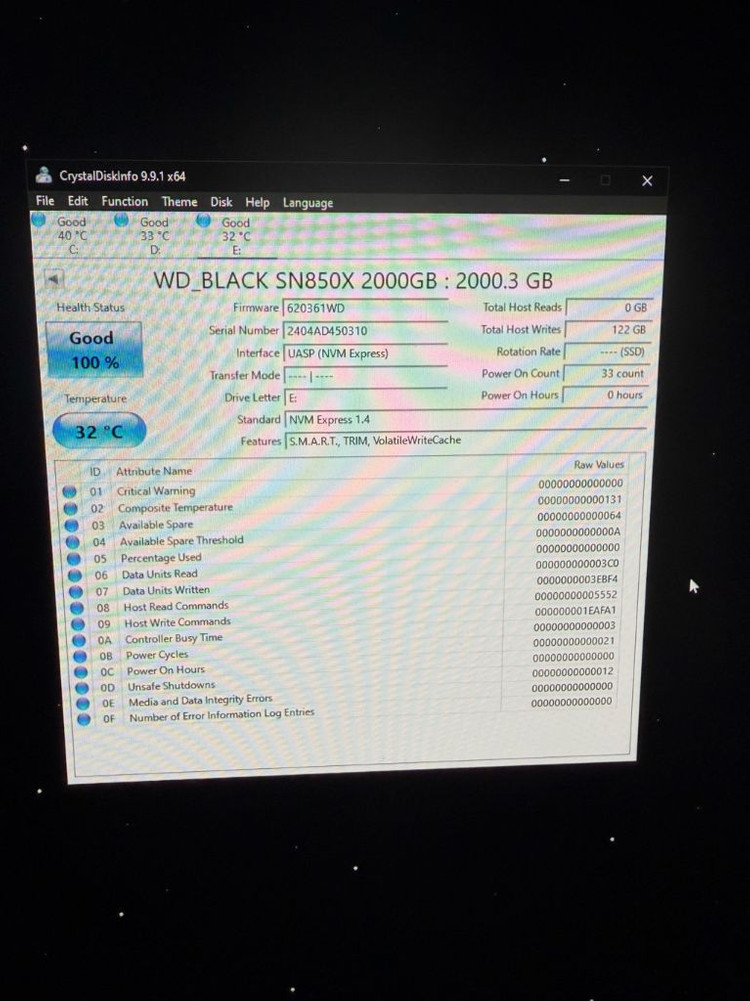The height and width of the screenshot is (1001, 750).
Task: Click the Transfer Mode field
Action: [366, 375]
